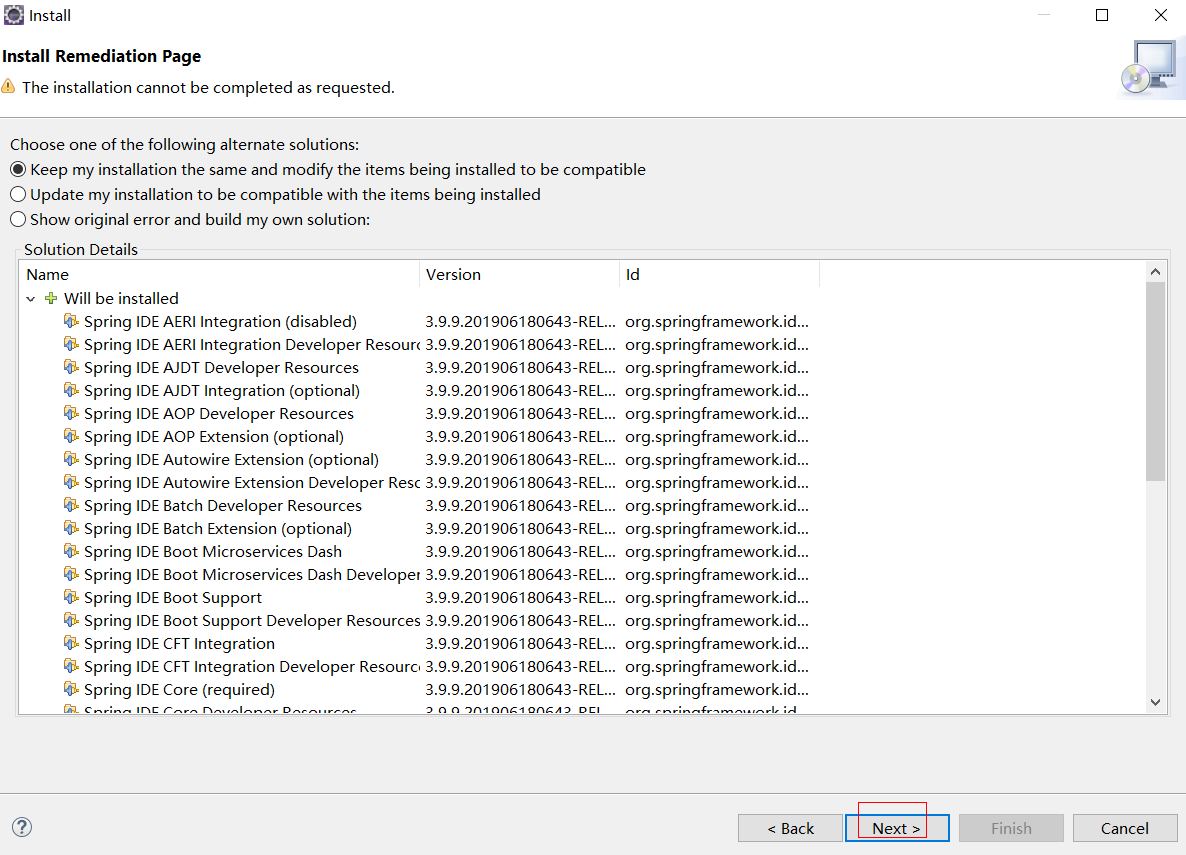Click the Spring IDE Batch Extension item icon
1186x855 pixels.
71,528
